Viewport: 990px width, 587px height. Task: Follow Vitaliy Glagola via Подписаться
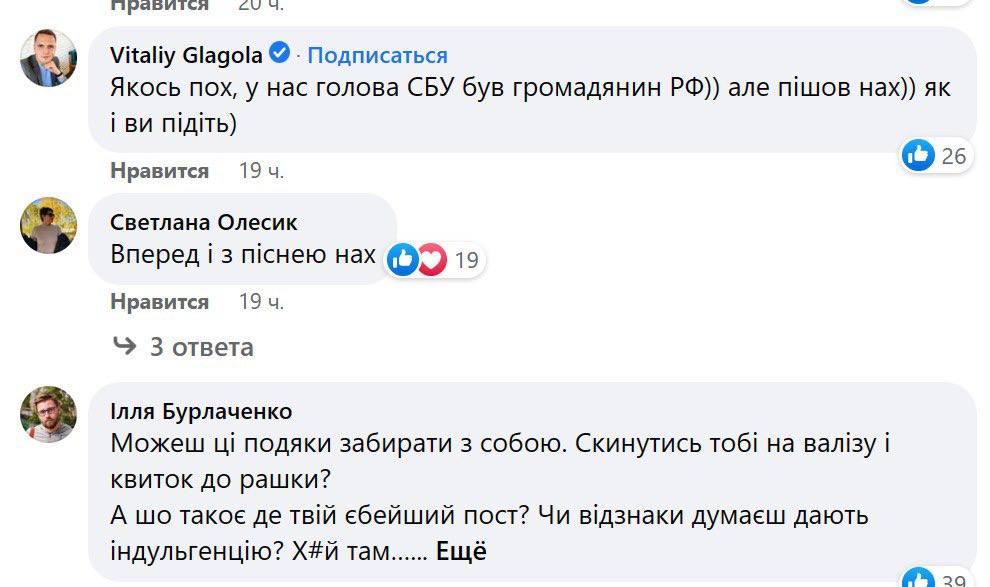(x=377, y=55)
